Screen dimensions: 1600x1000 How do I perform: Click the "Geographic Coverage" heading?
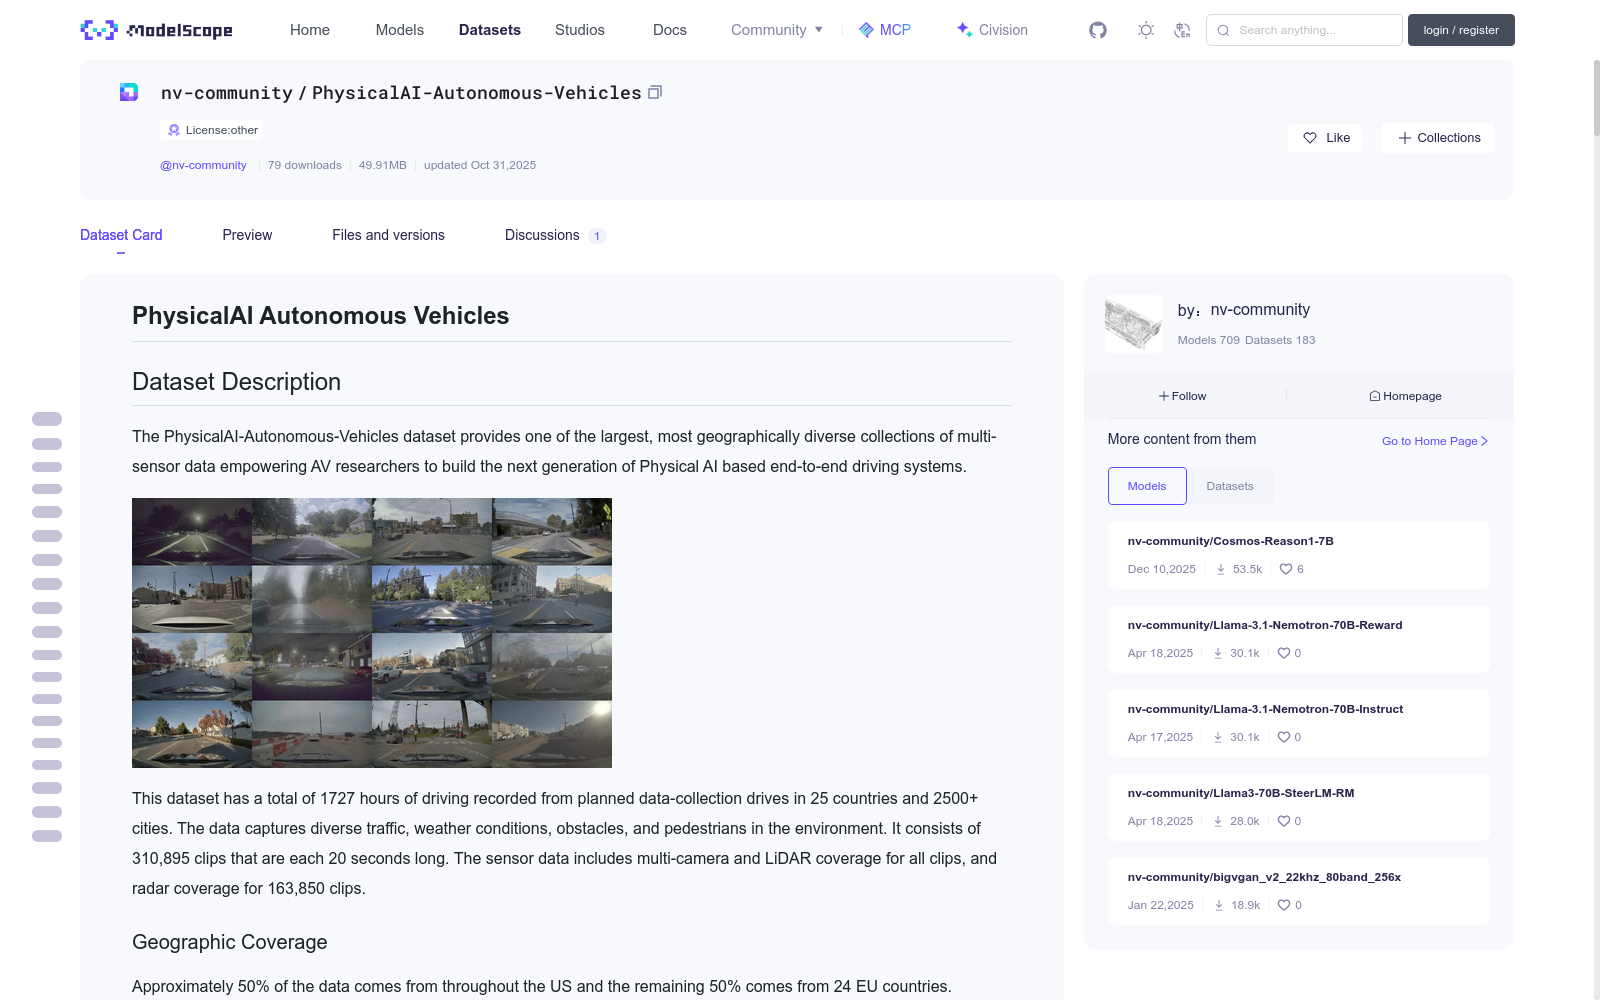click(230, 942)
